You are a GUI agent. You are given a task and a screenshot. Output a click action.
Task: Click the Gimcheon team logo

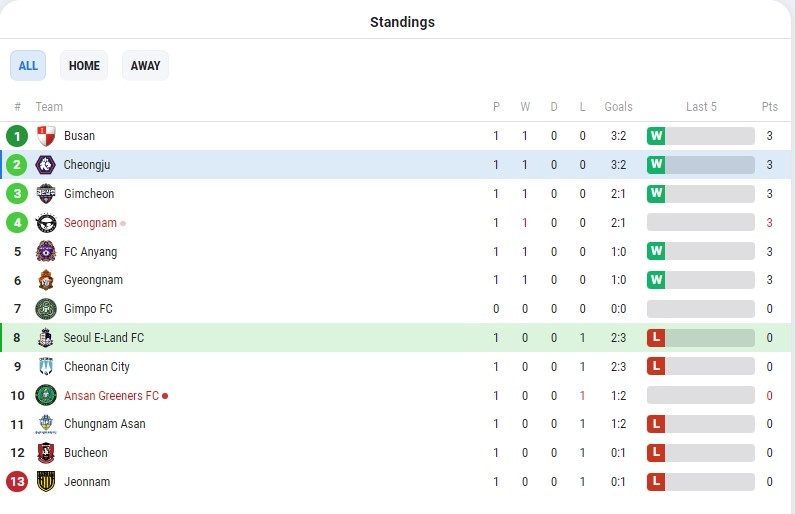coord(46,194)
